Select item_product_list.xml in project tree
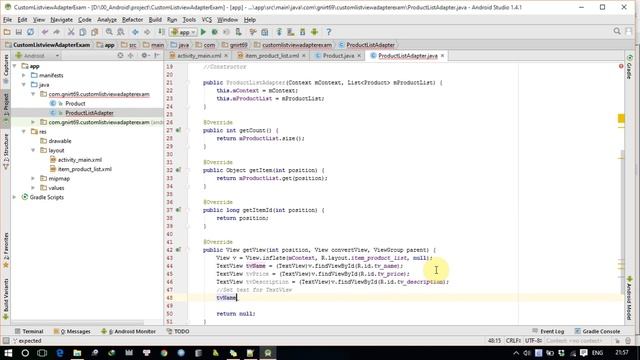The width and height of the screenshot is (640, 360). (x=84, y=169)
